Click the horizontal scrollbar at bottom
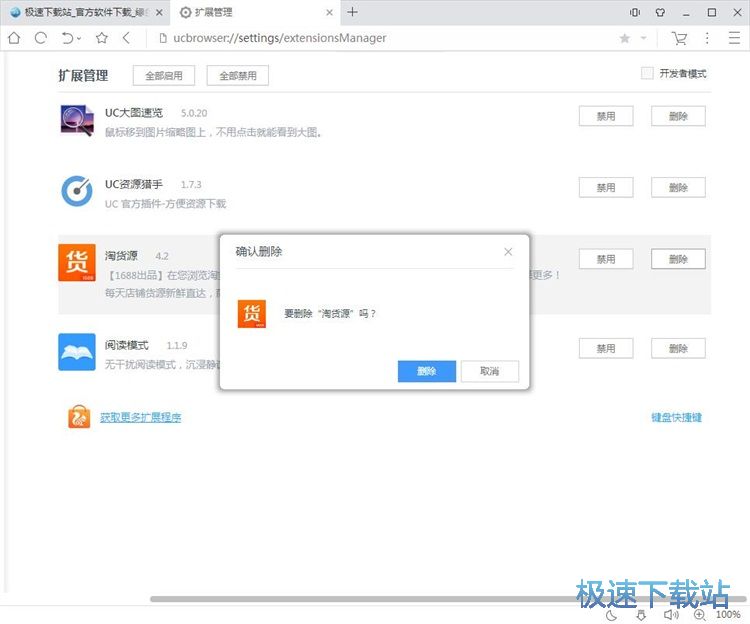Viewport: 750px width, 624px height. pos(448,599)
